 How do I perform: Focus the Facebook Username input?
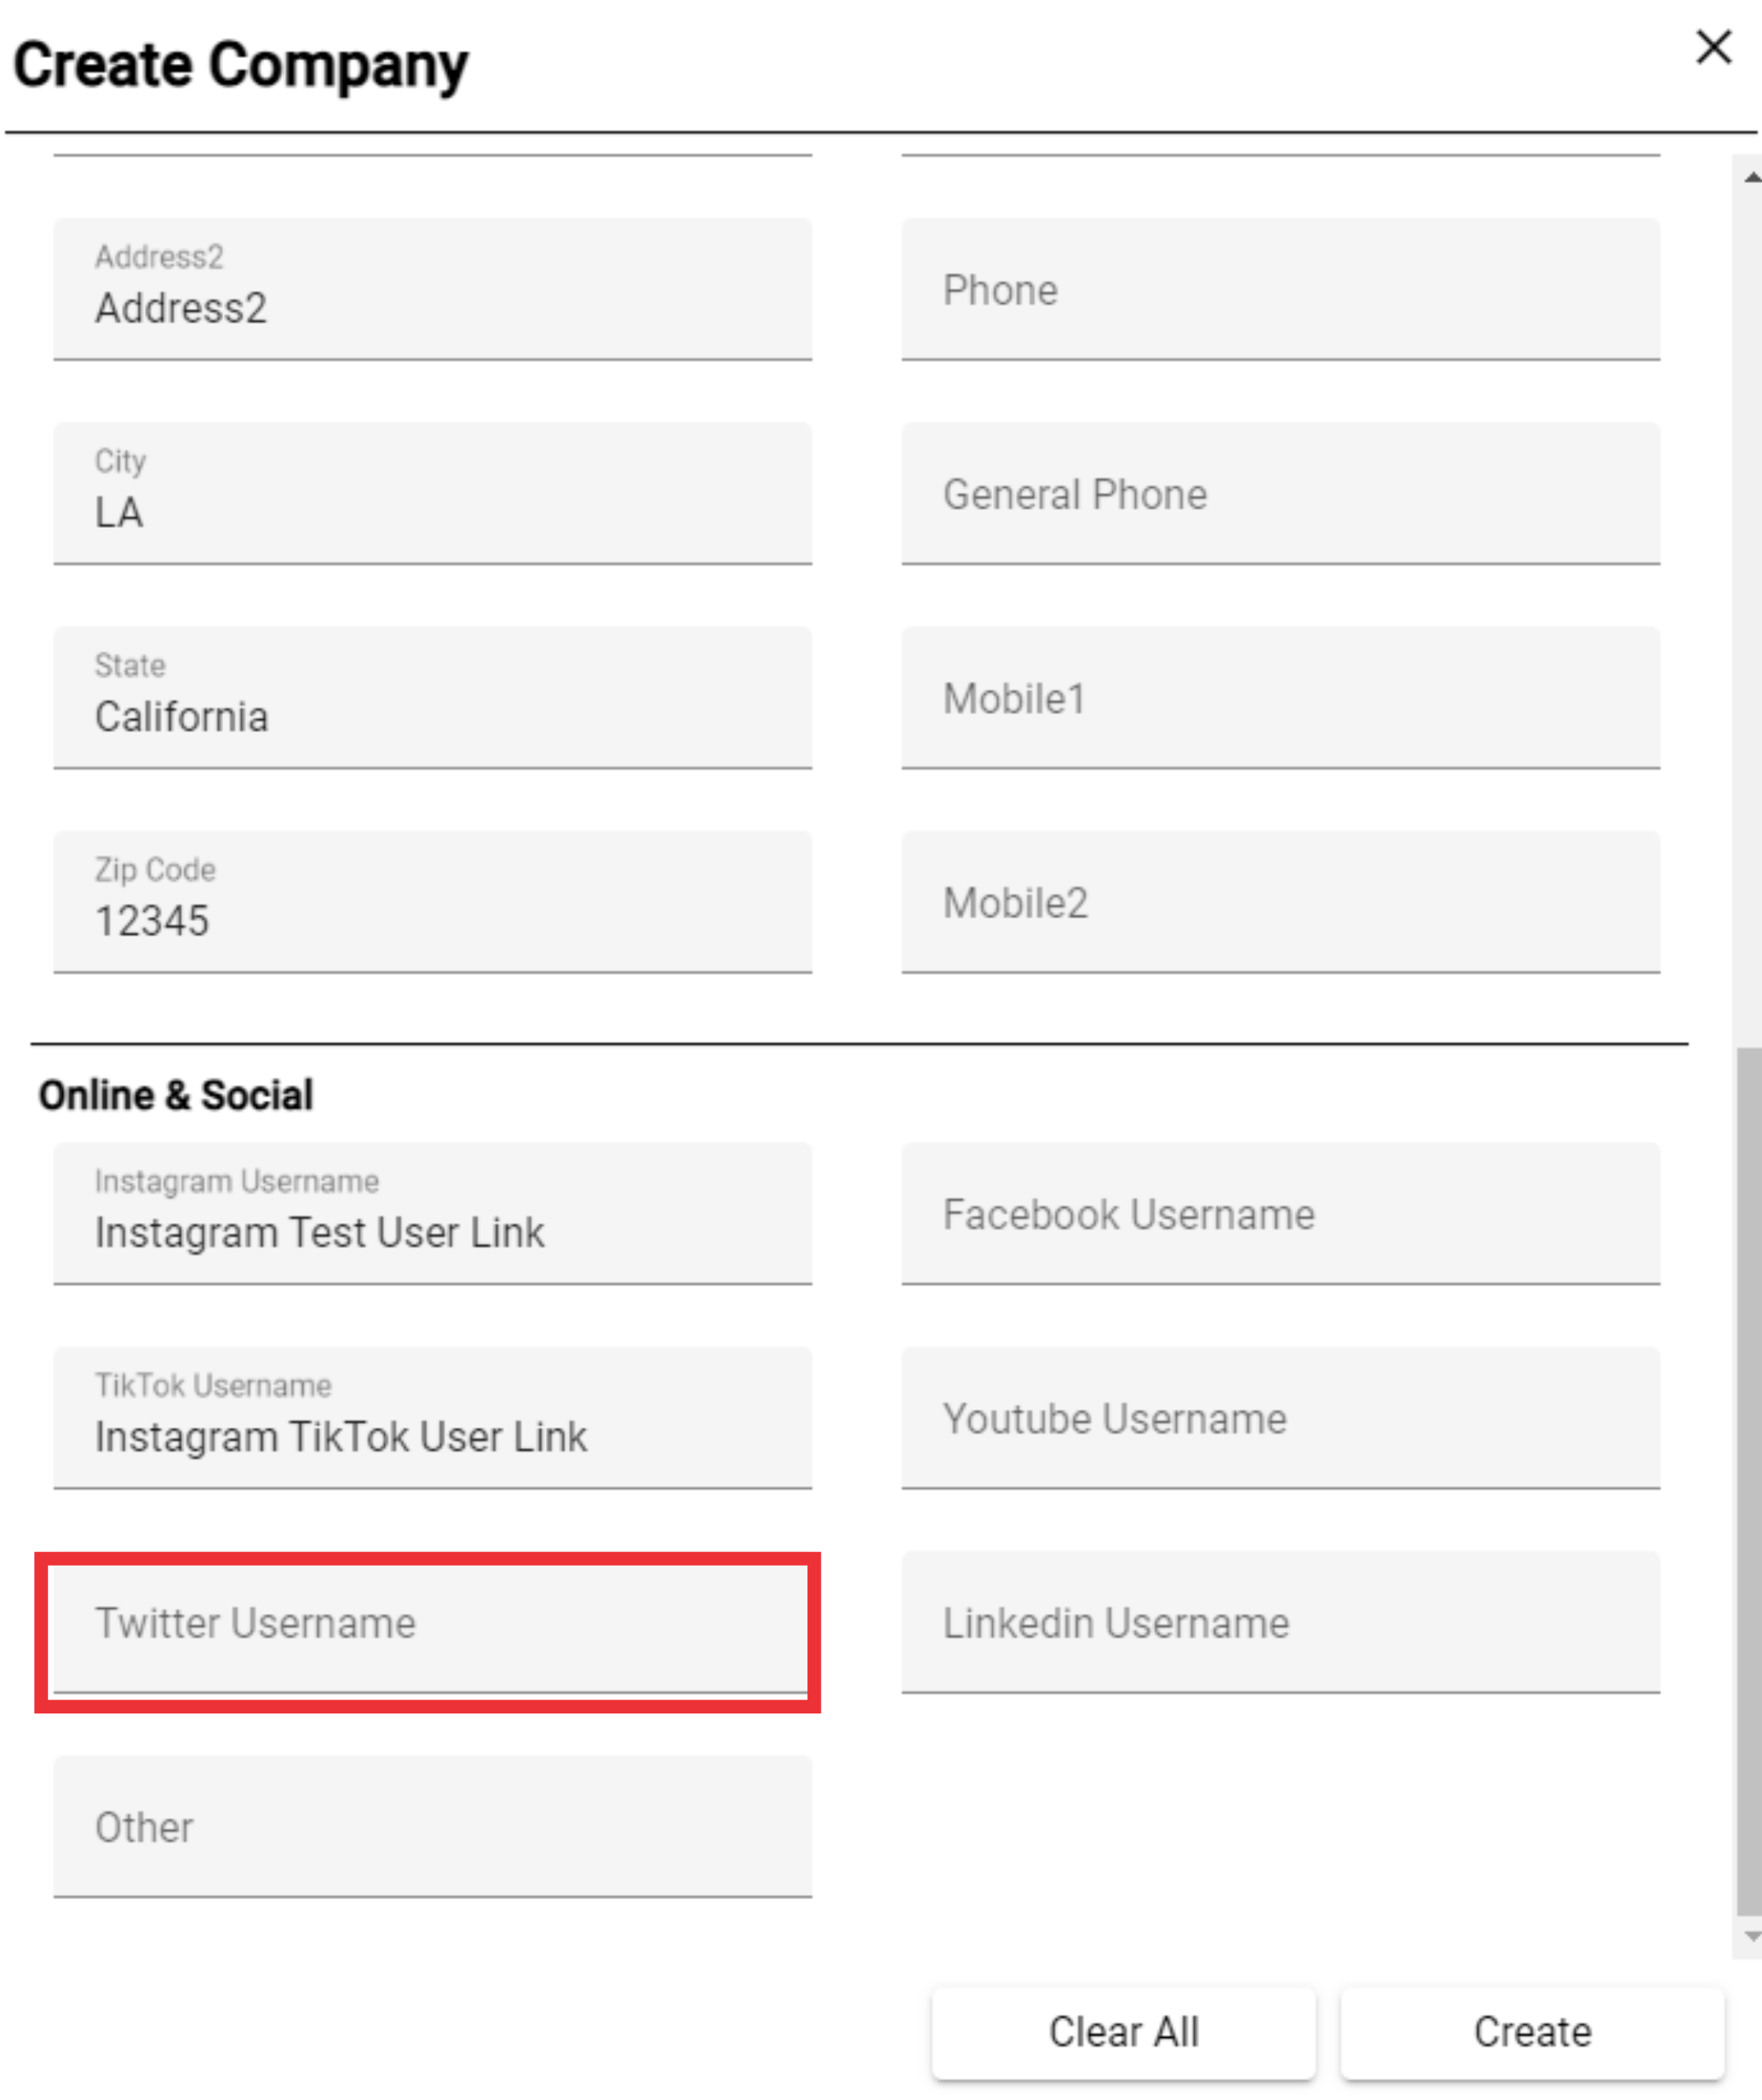pos(1280,1214)
